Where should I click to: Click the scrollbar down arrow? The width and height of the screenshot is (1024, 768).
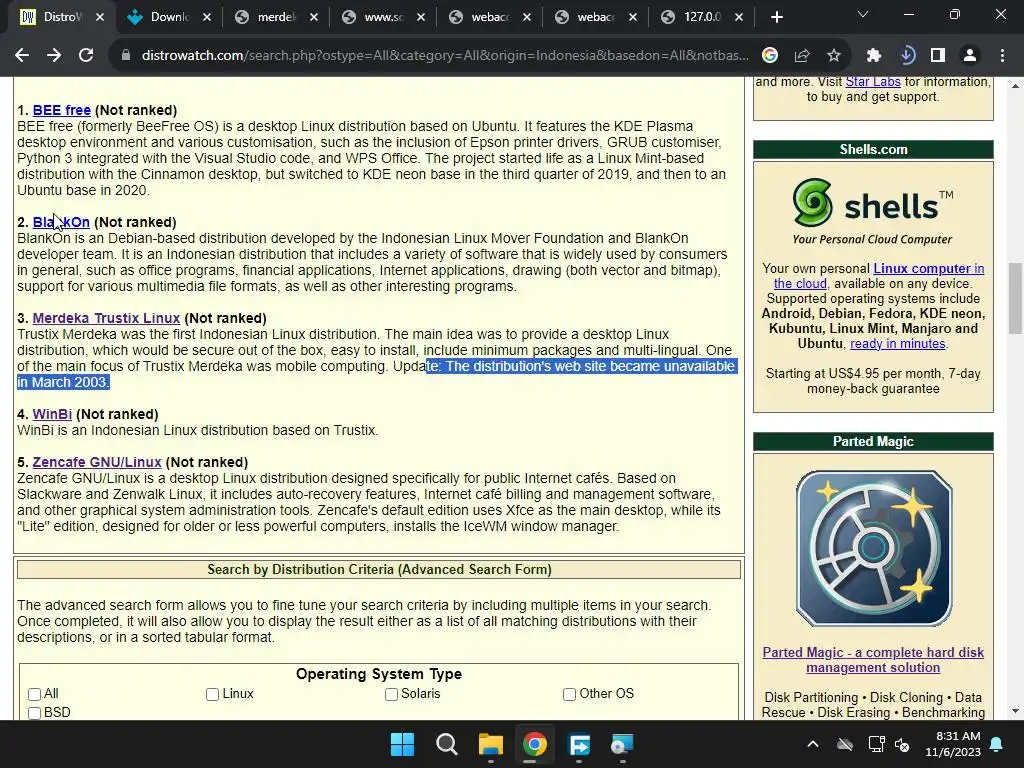(x=1015, y=711)
